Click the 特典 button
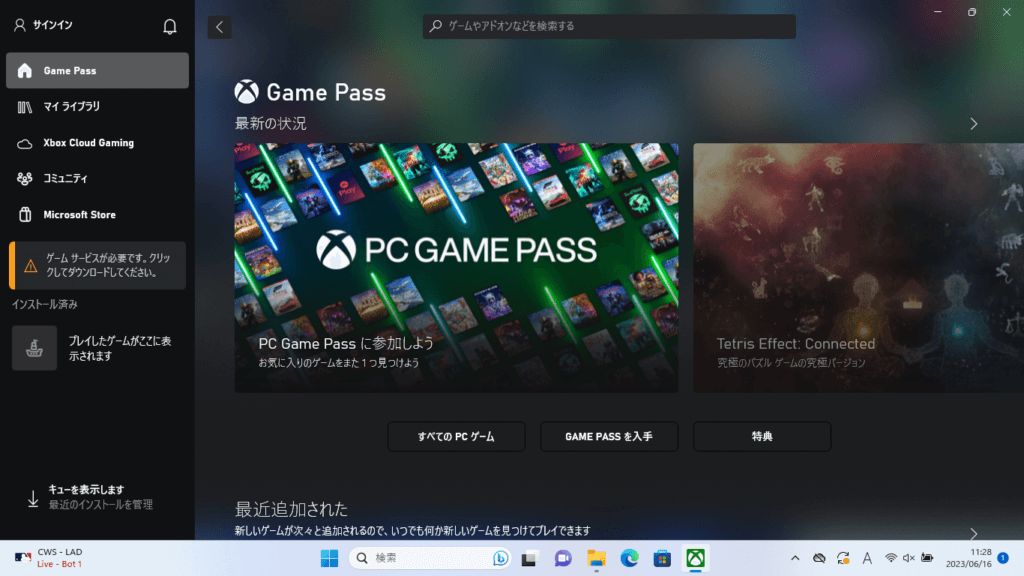This screenshot has height=576, width=1024. (761, 436)
